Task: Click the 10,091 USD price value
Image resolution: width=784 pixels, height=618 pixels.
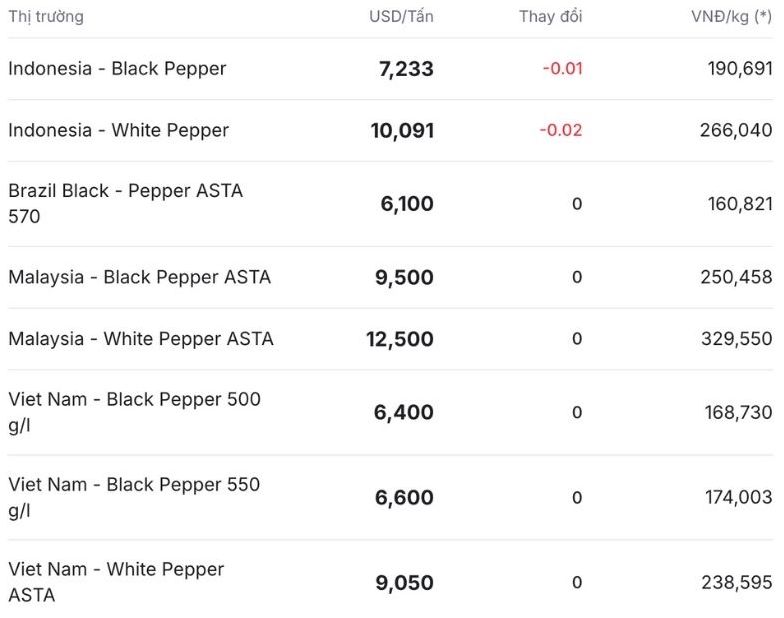Action: click(400, 131)
